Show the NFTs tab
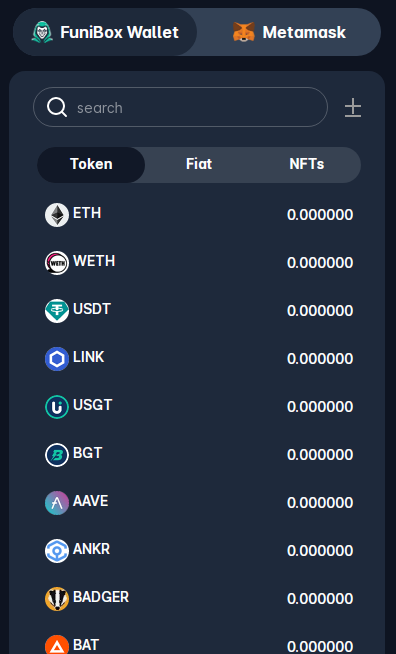 (x=307, y=164)
